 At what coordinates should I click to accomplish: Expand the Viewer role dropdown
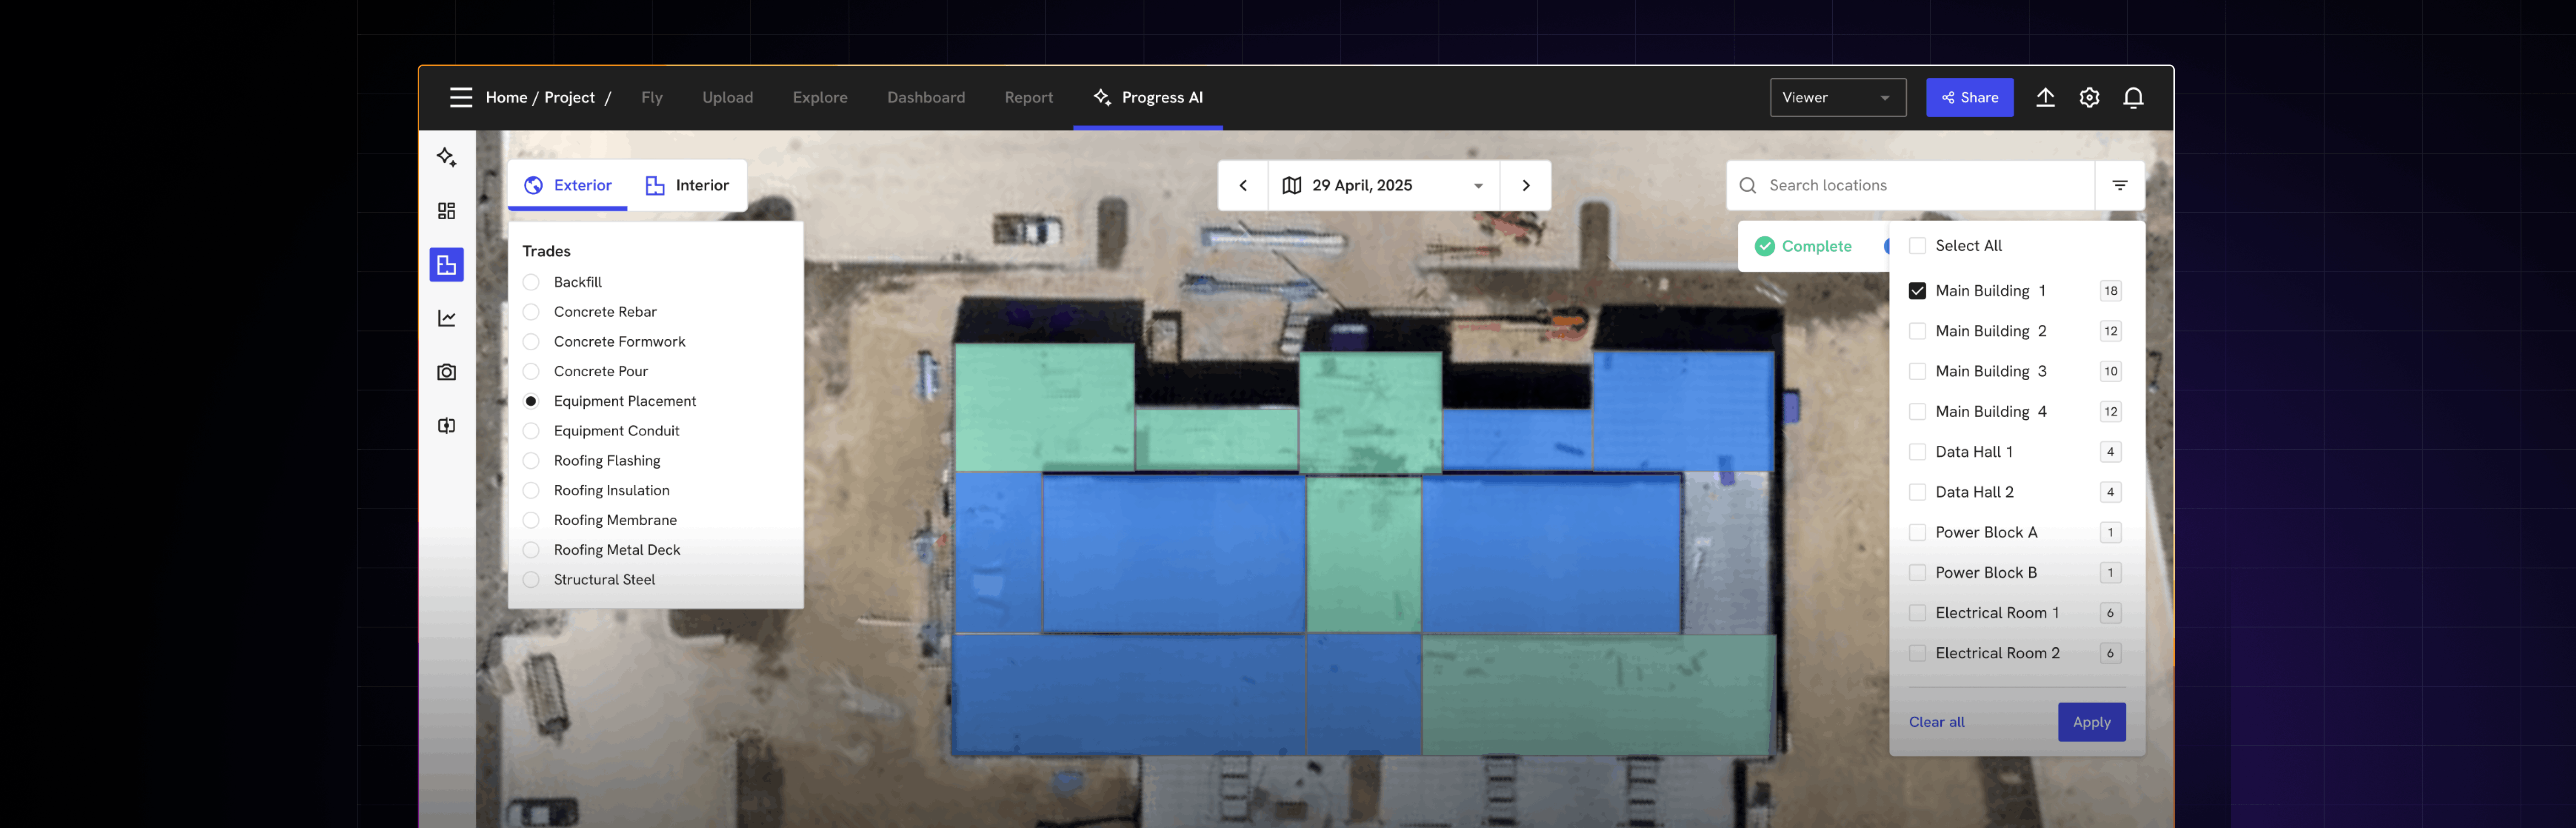coord(1837,97)
